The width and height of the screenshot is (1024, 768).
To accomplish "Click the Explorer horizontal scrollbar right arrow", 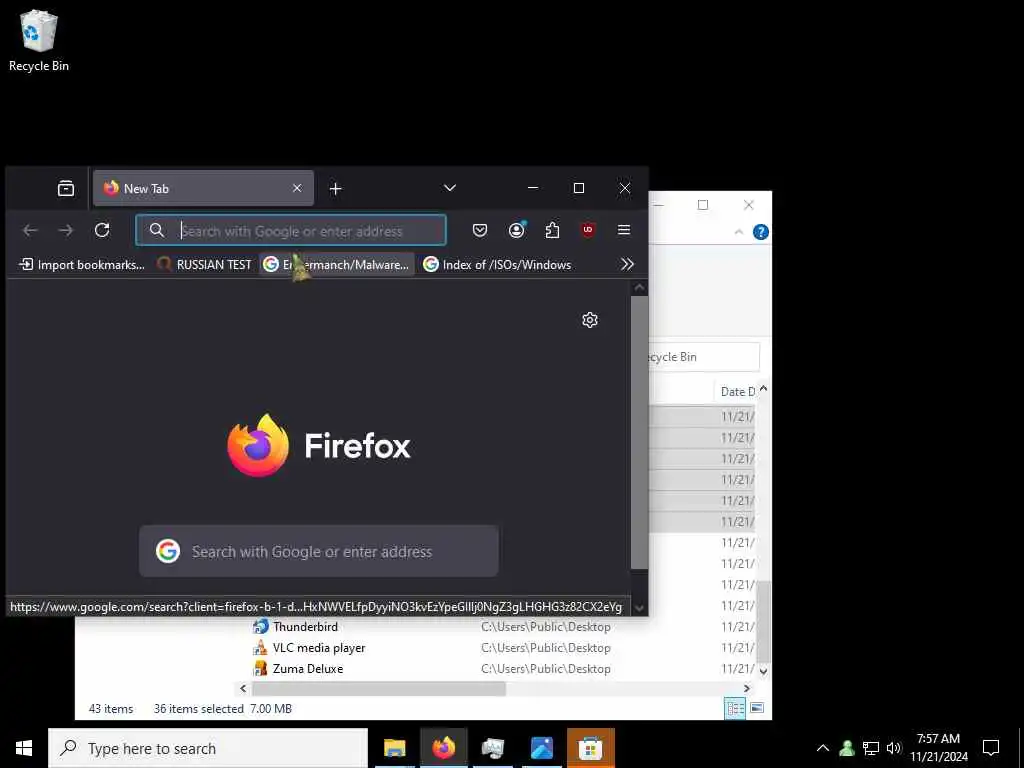I will click(747, 688).
